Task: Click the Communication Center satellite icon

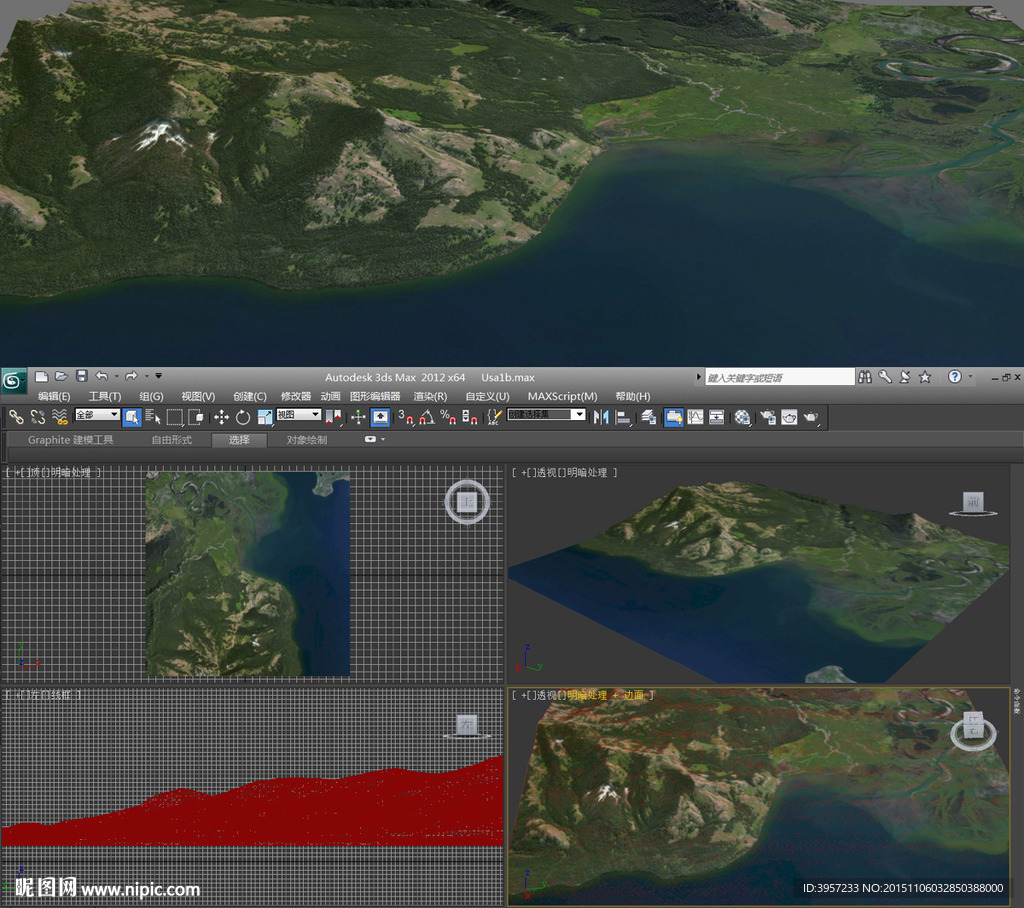Action: pos(904,377)
